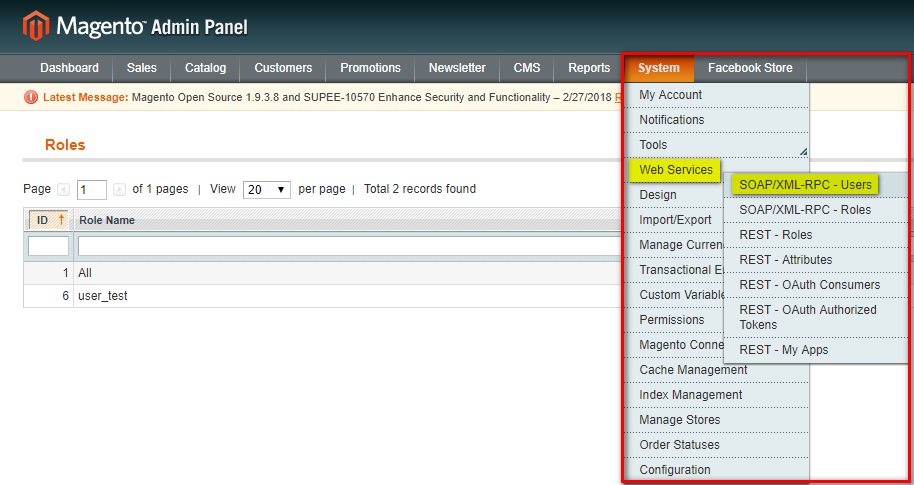Choose Cache Management from System menu
Viewport: 914px width, 485px height.
pos(693,370)
